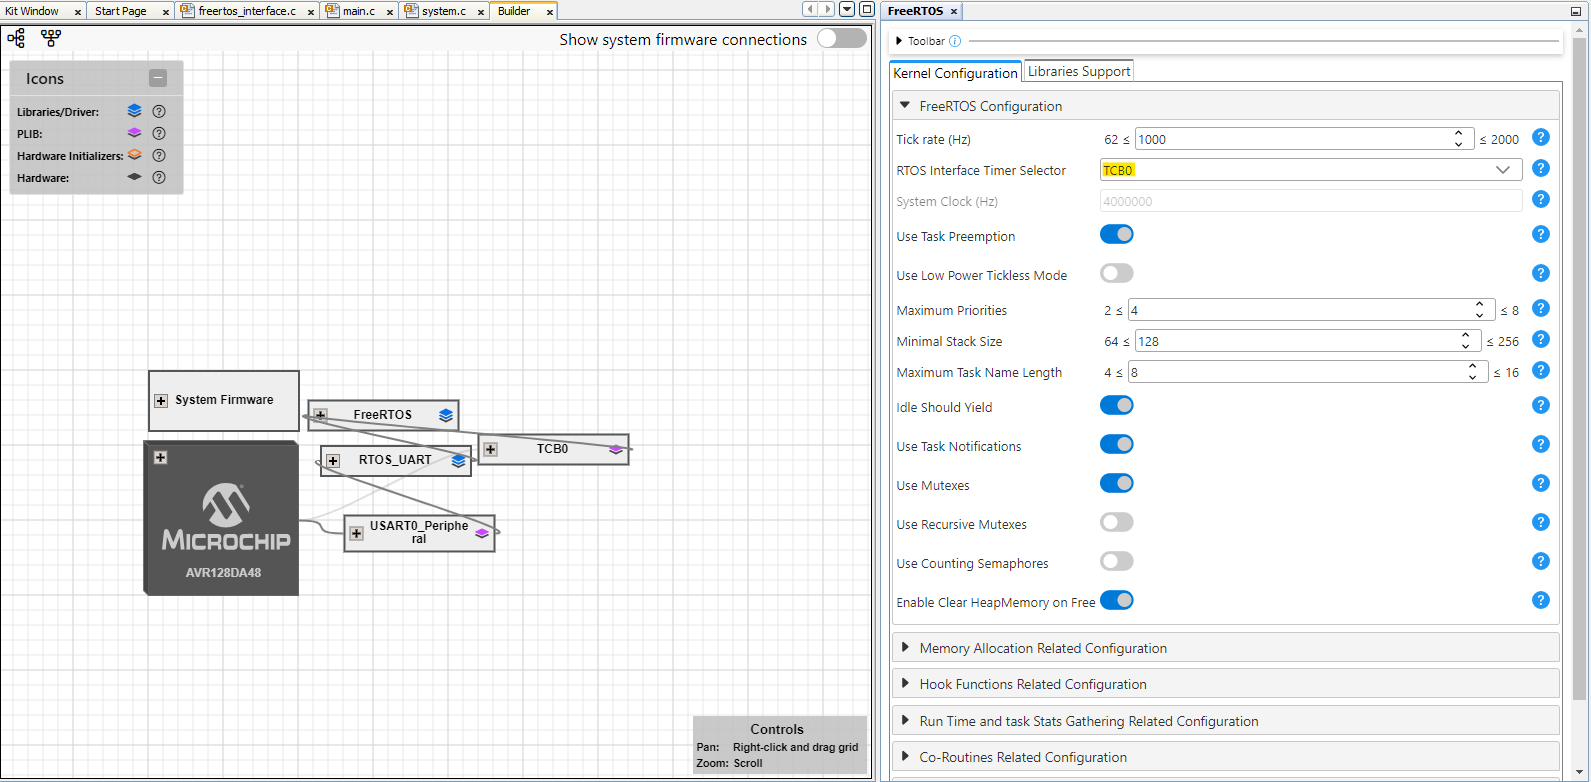Open help for PLIB legend entry
Screen dimensions: 1591x782
tap(158, 133)
